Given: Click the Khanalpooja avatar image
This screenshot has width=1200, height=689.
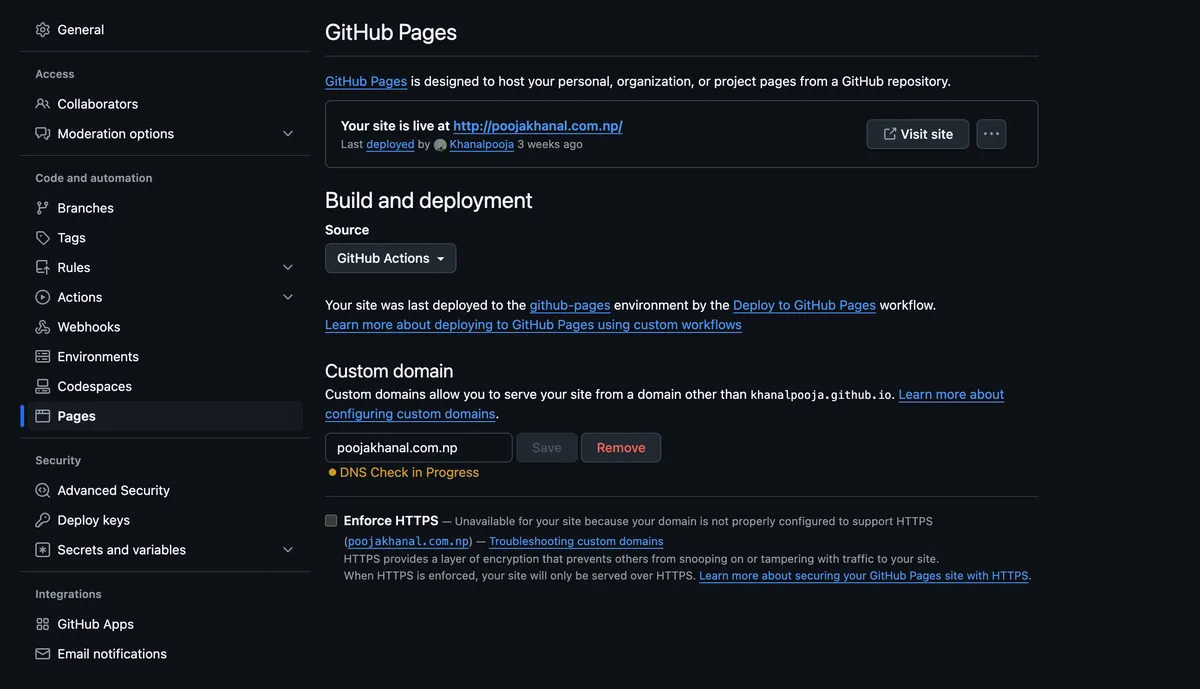Looking at the screenshot, I should coord(440,145).
